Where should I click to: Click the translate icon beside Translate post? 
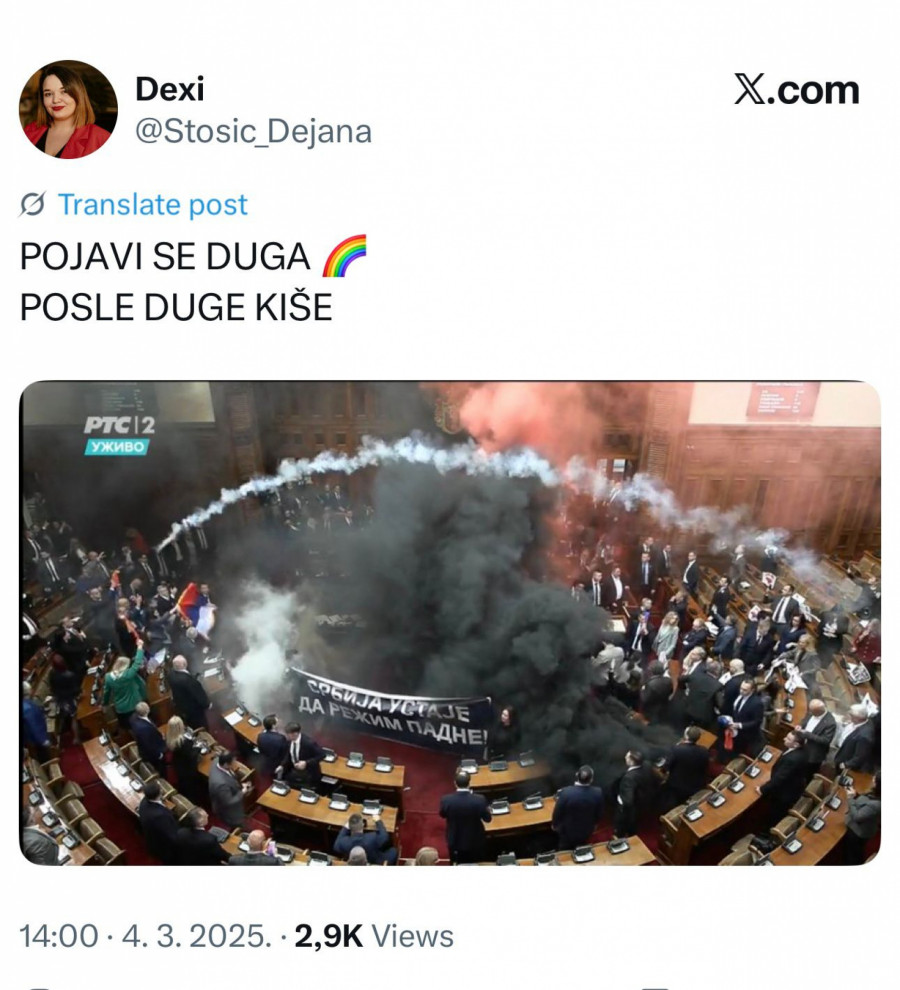[x=32, y=205]
